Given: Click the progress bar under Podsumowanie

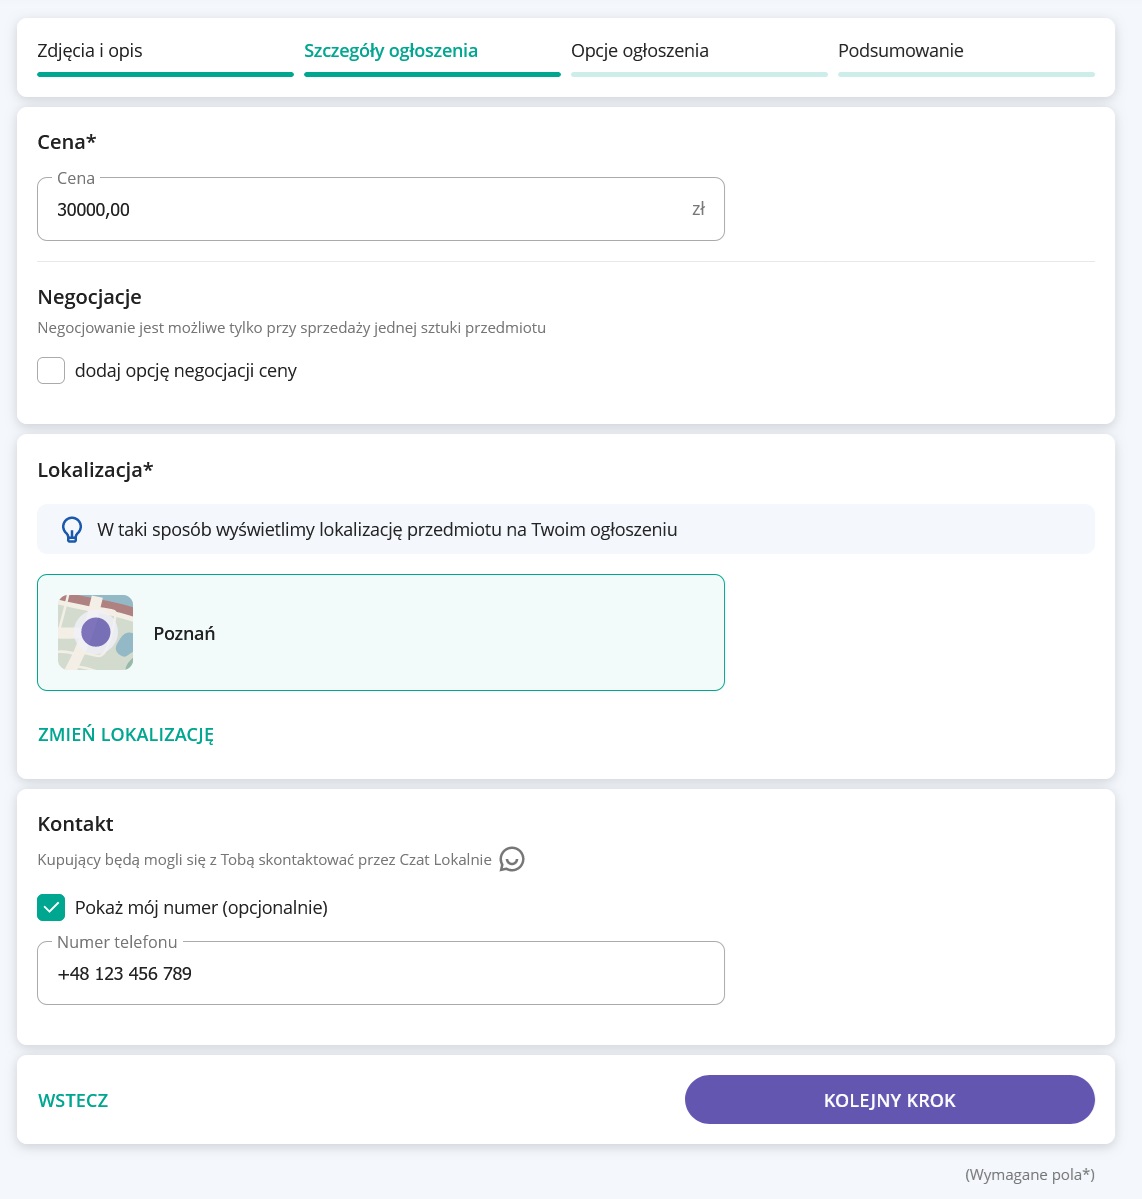Looking at the screenshot, I should (966, 74).
